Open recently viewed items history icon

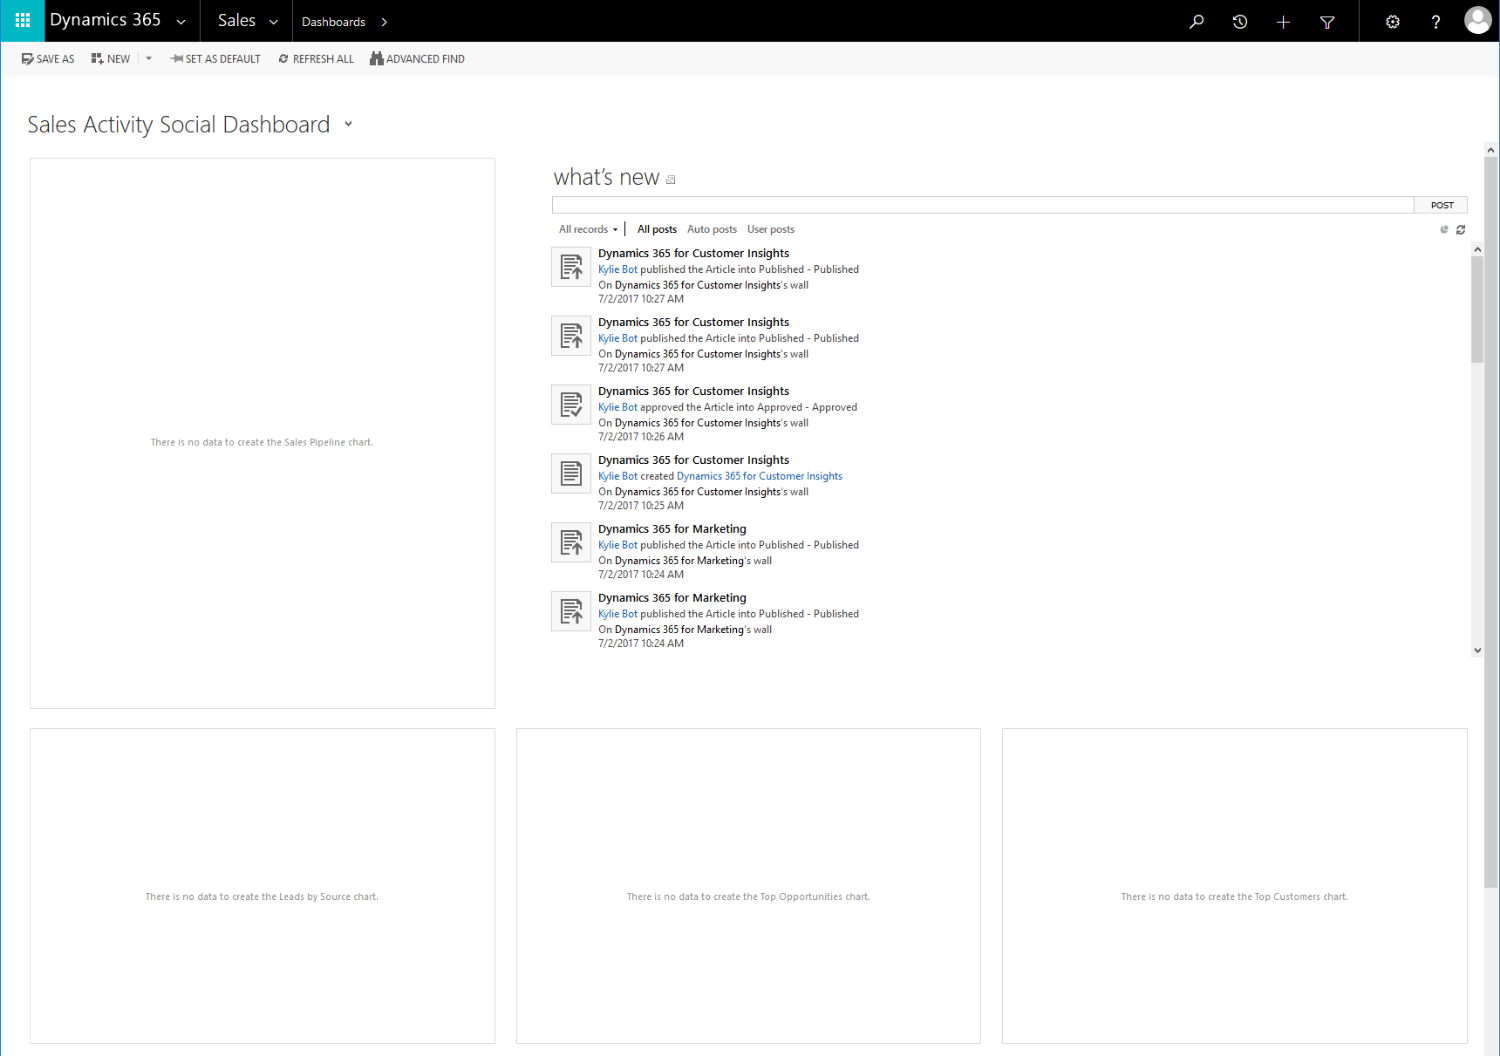tap(1240, 21)
